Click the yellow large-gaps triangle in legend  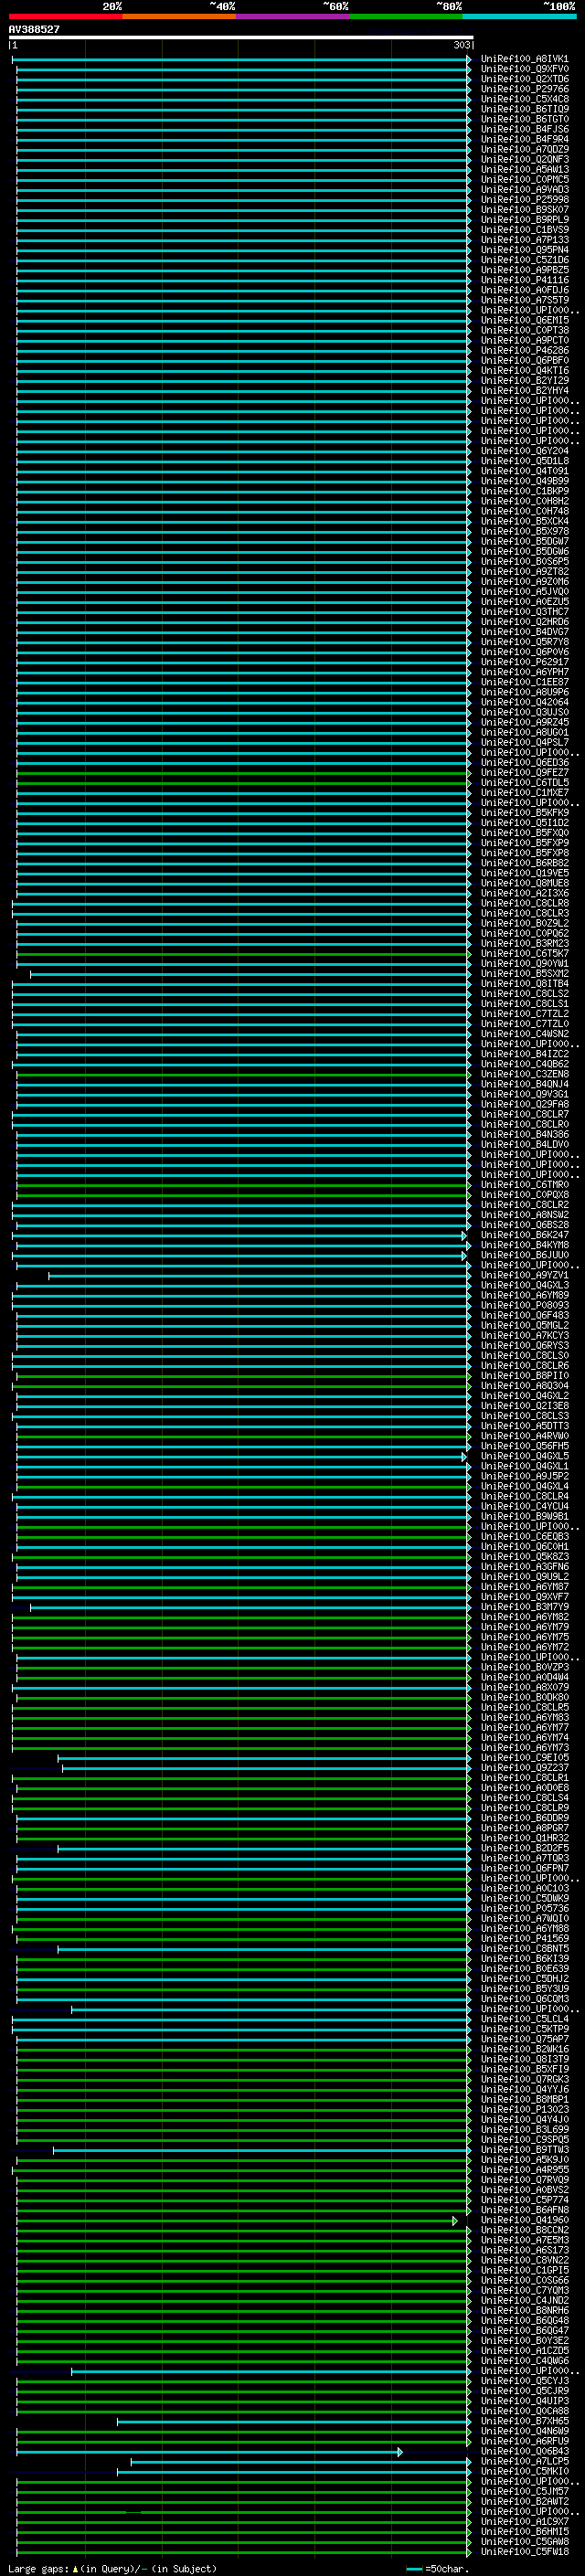[x=75, y=2568]
